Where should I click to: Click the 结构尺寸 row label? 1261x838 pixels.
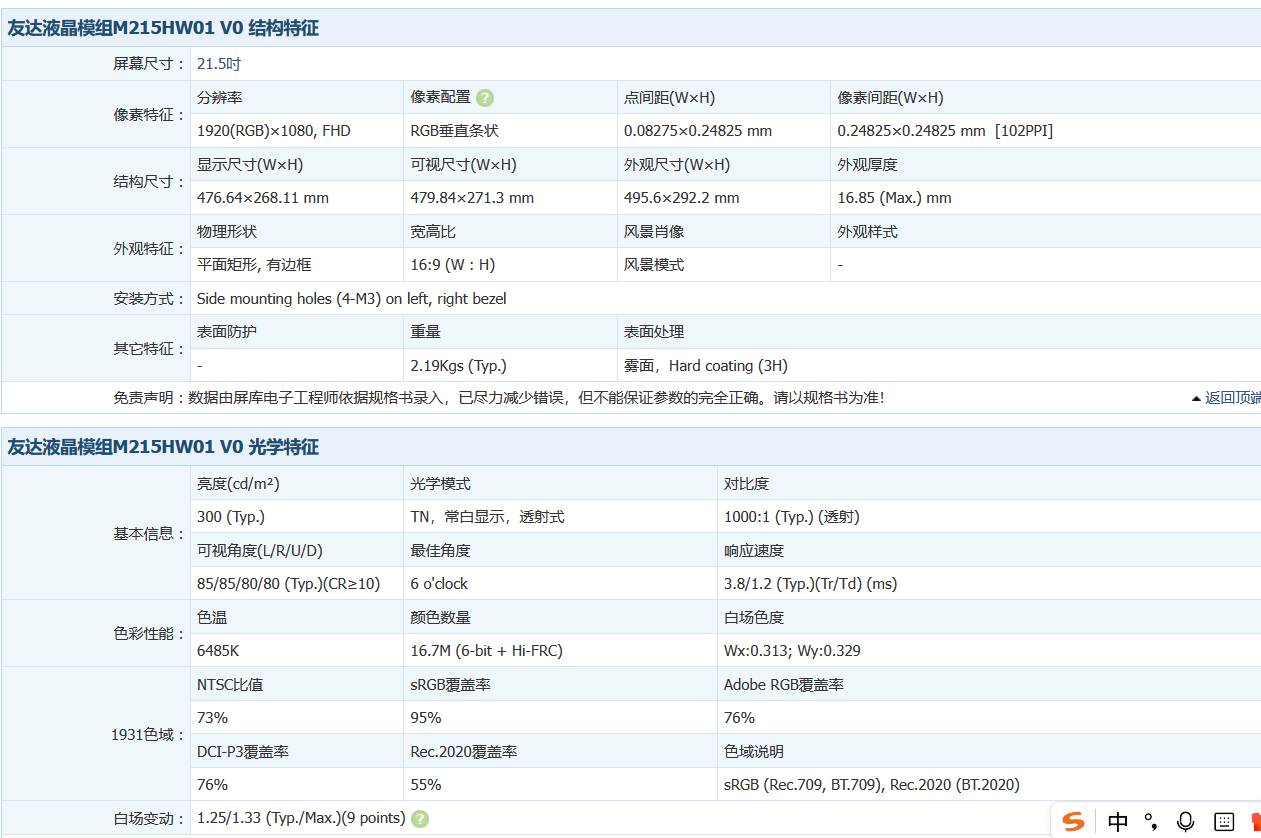coord(150,182)
